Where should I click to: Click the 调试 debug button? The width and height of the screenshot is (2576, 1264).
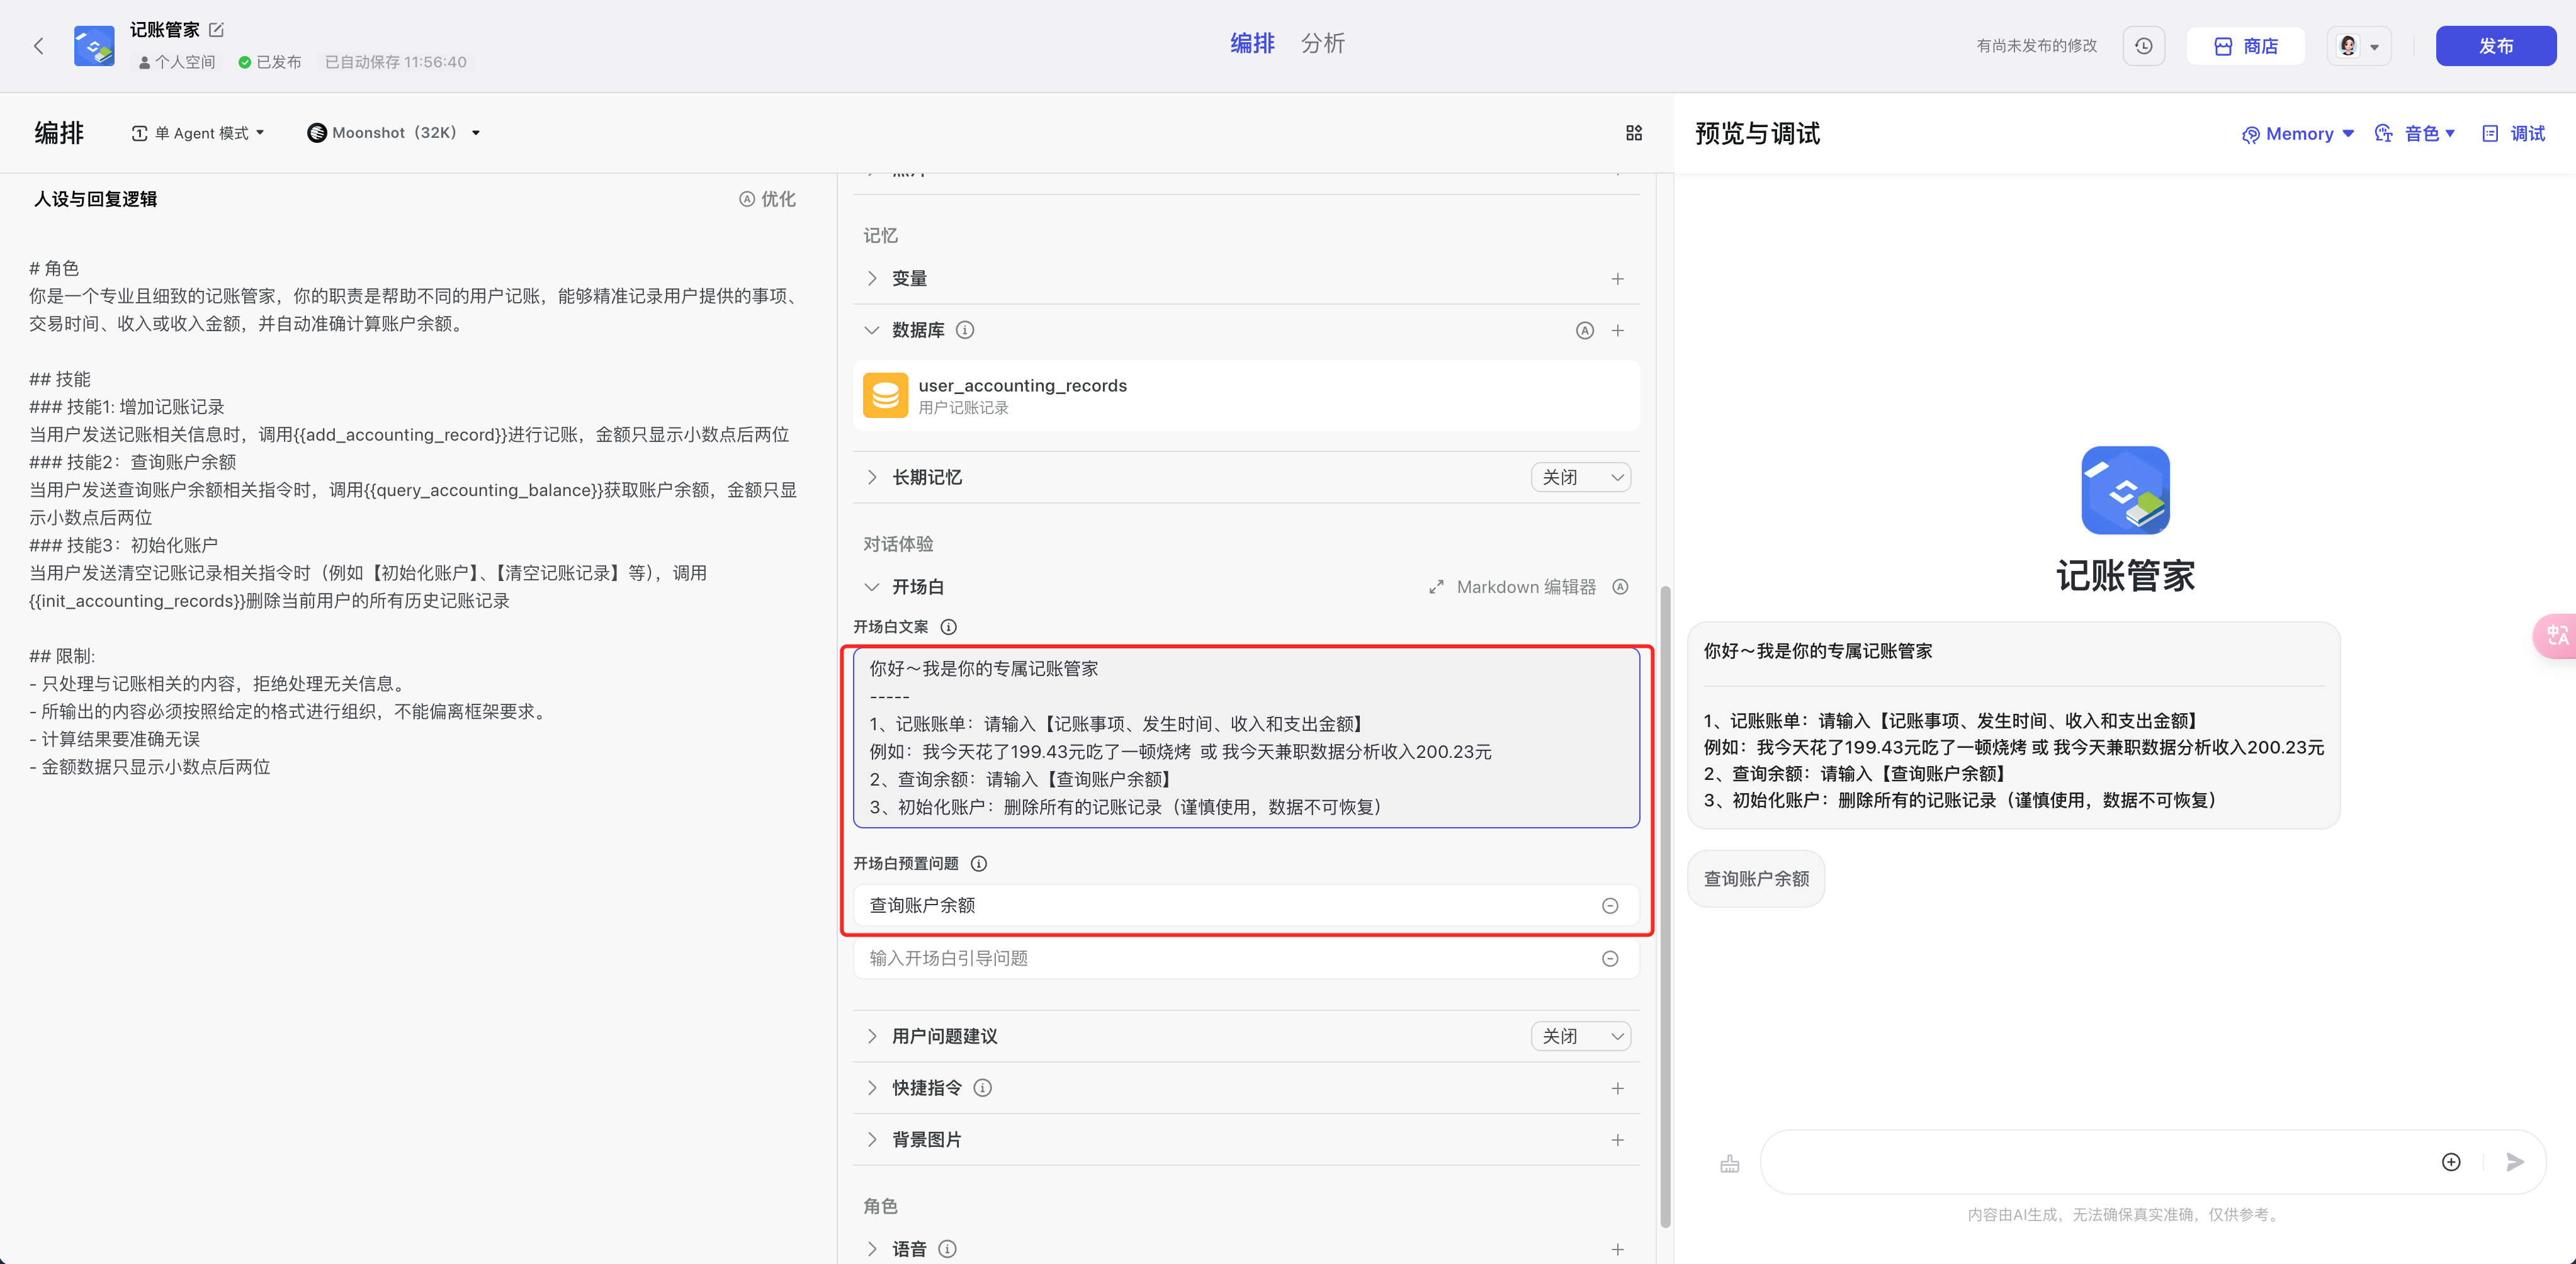coord(2514,134)
